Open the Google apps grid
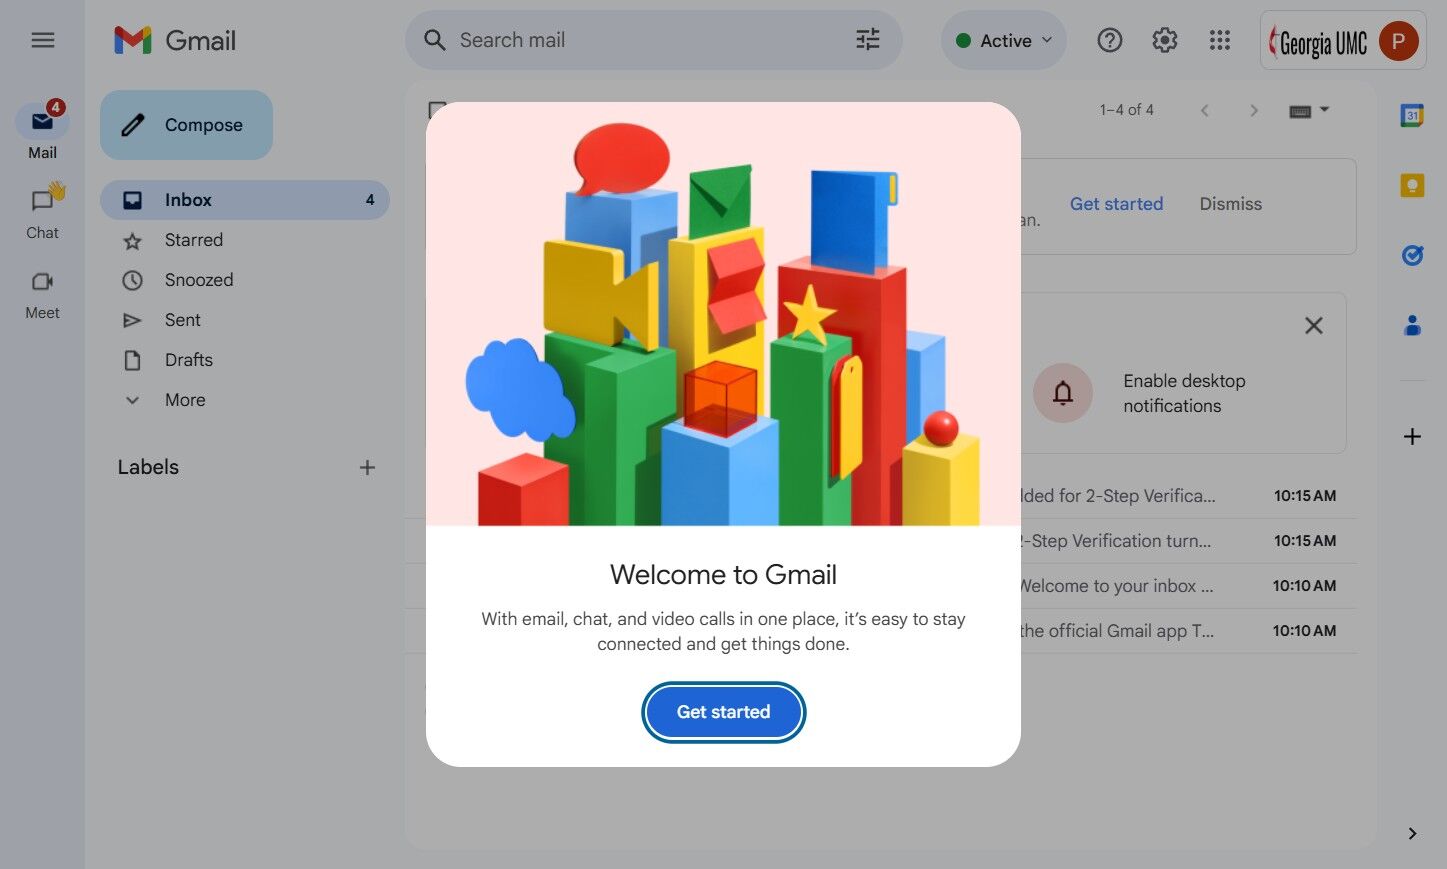1447x869 pixels. tap(1219, 40)
